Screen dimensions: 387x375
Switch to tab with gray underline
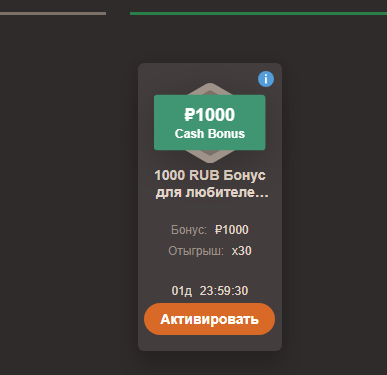coord(53,14)
